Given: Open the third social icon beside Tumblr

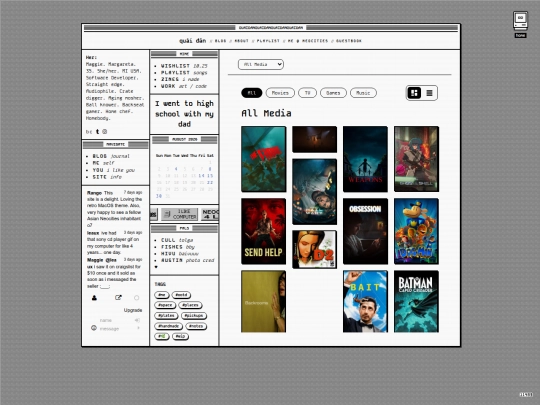Looking at the screenshot, I should pyautogui.click(x=105, y=132).
